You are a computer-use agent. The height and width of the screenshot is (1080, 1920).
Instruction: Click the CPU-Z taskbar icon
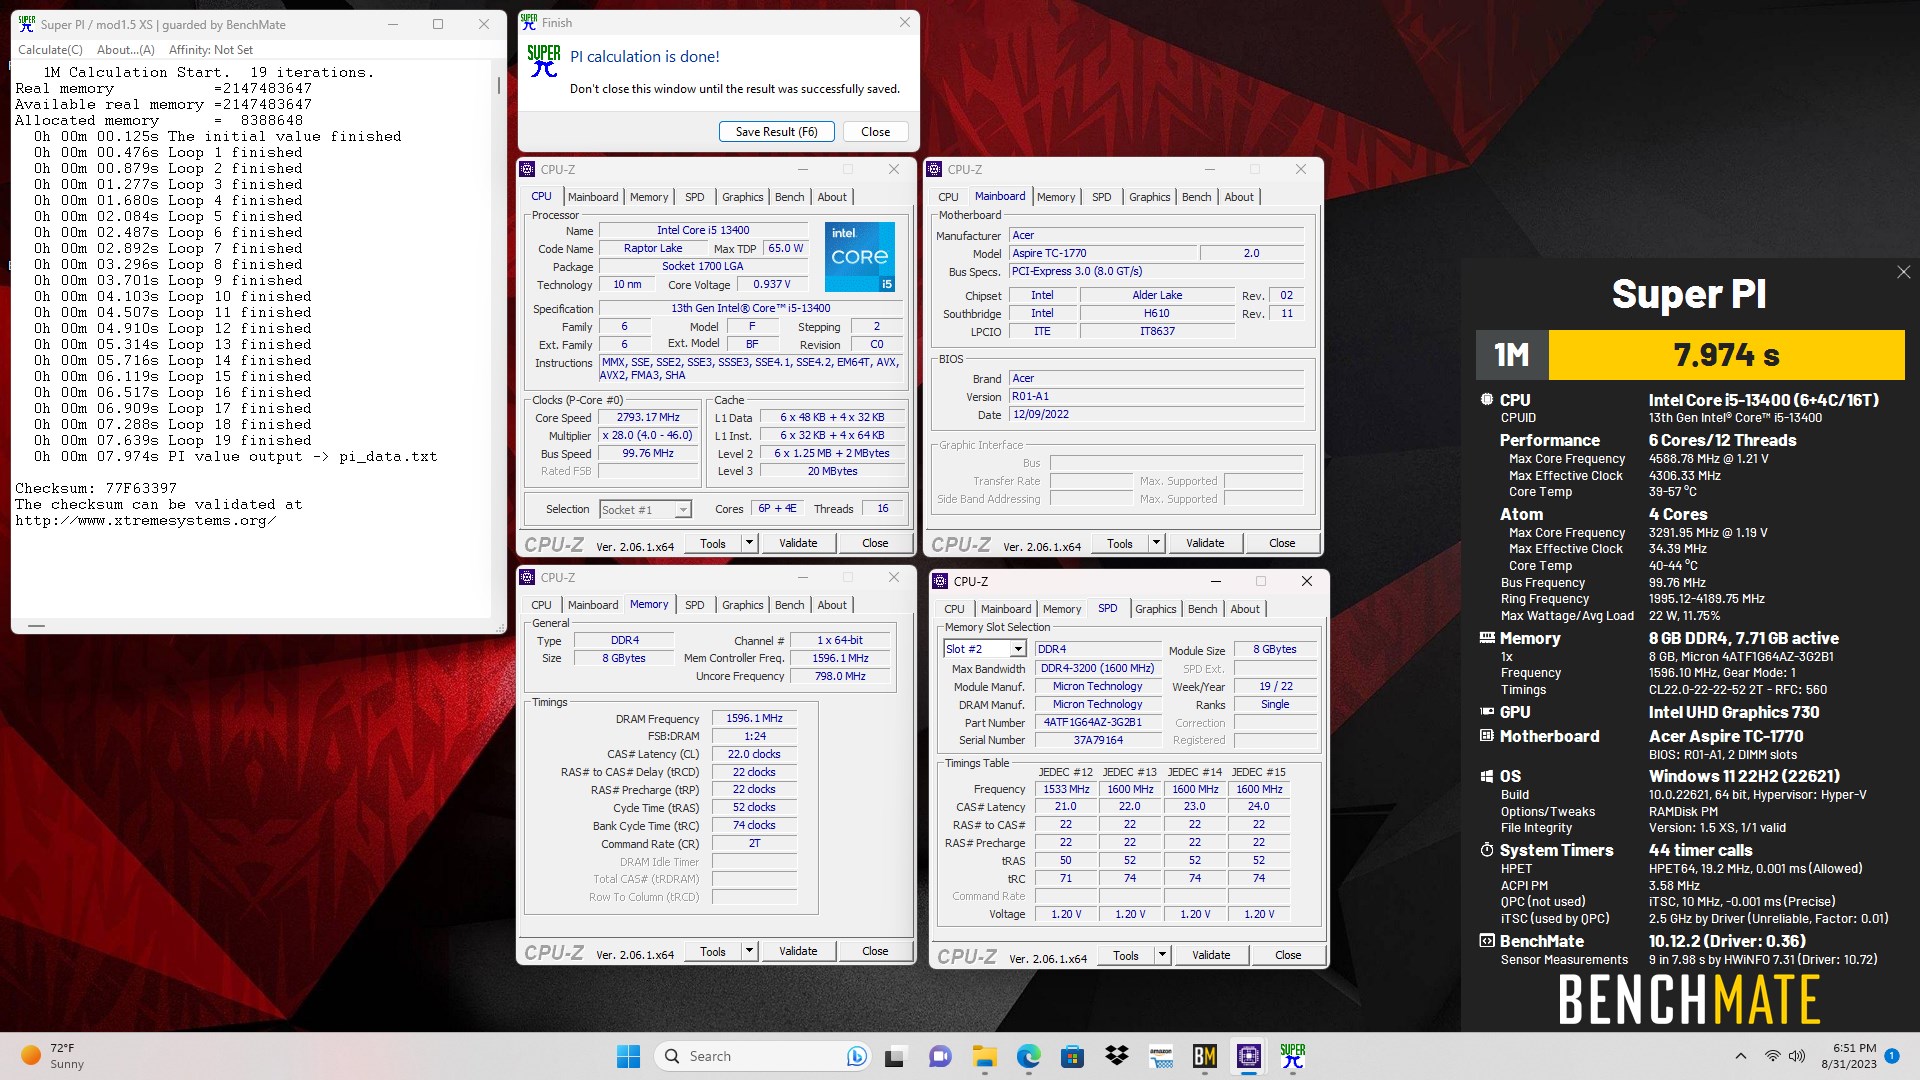1249,1056
